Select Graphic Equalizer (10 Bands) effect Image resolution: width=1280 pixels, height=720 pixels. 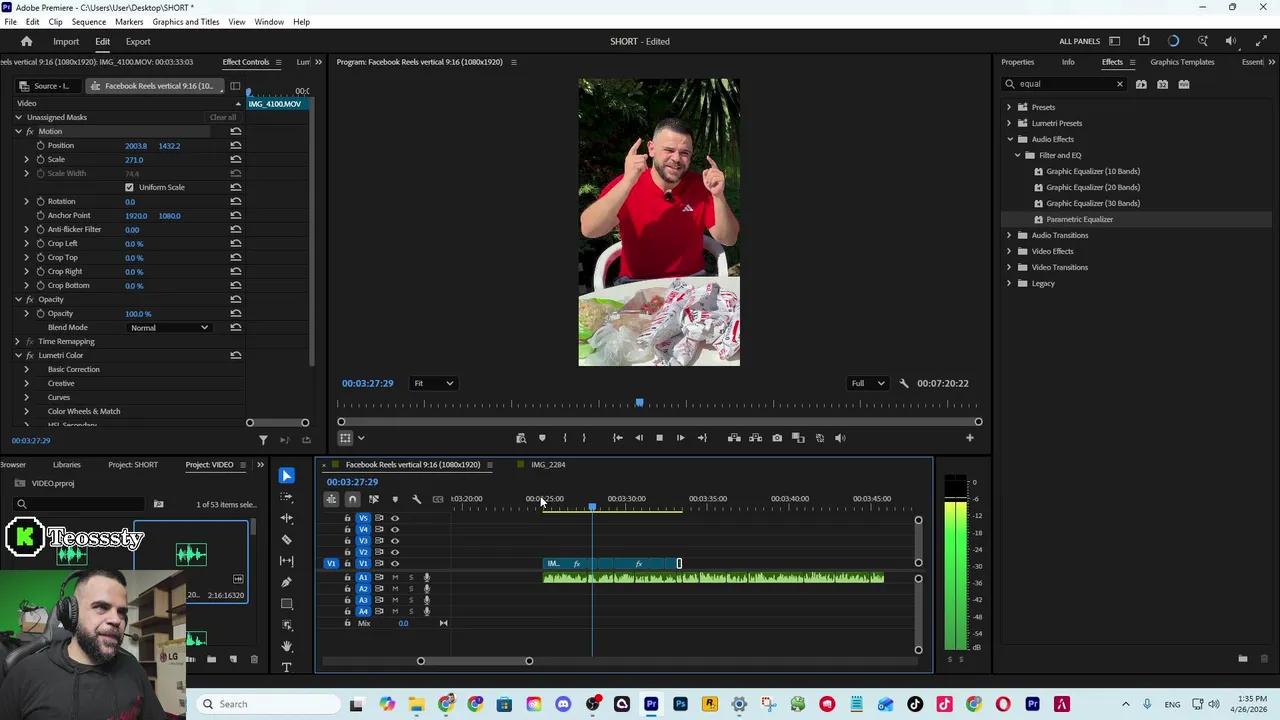[1092, 171]
